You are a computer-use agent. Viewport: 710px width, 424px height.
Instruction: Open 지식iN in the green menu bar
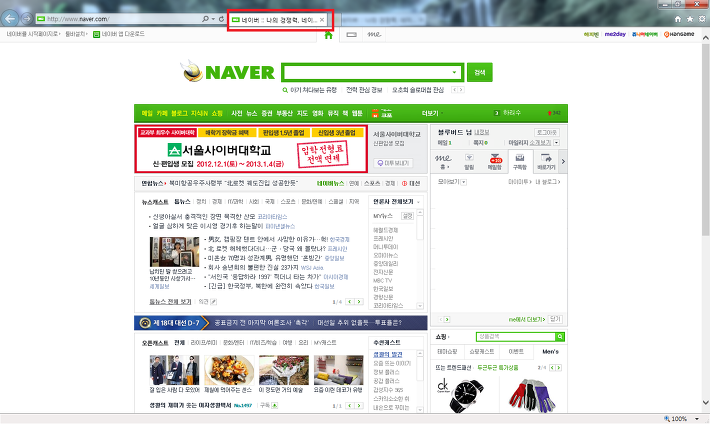pyautogui.click(x=199, y=113)
